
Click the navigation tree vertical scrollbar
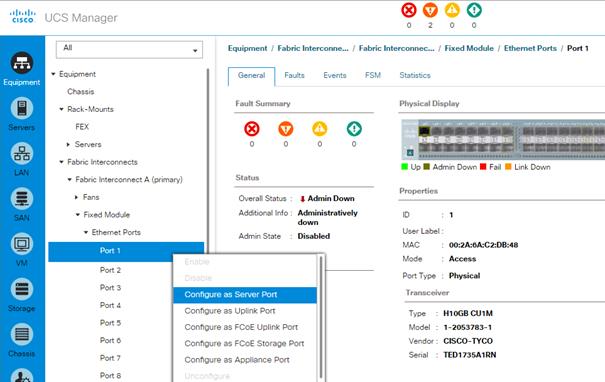208,162
